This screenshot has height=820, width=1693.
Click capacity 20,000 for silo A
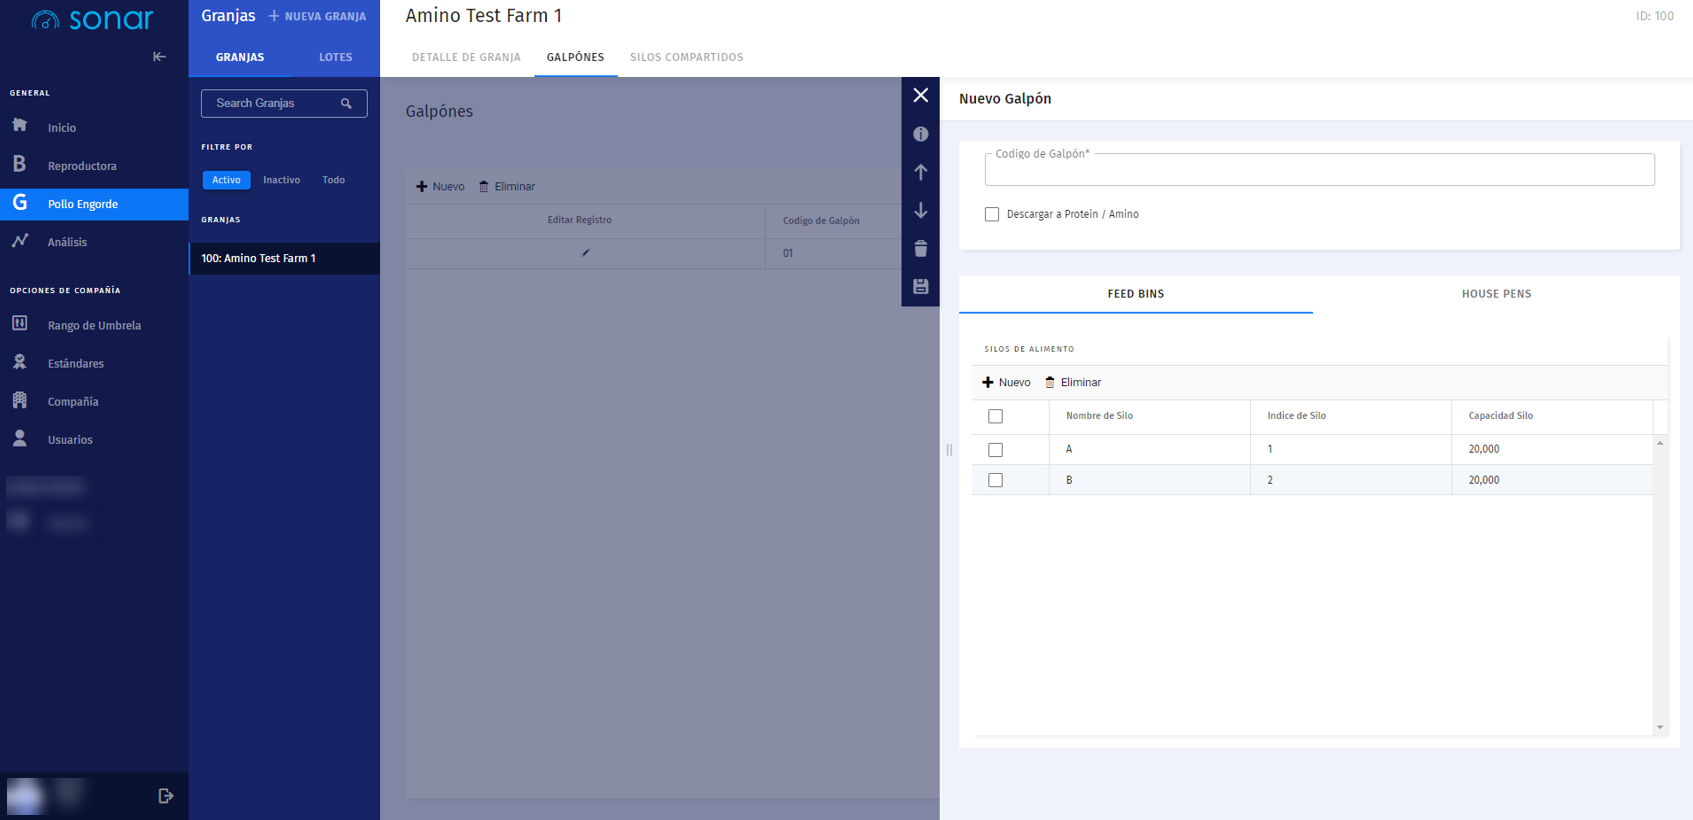pyautogui.click(x=1552, y=449)
